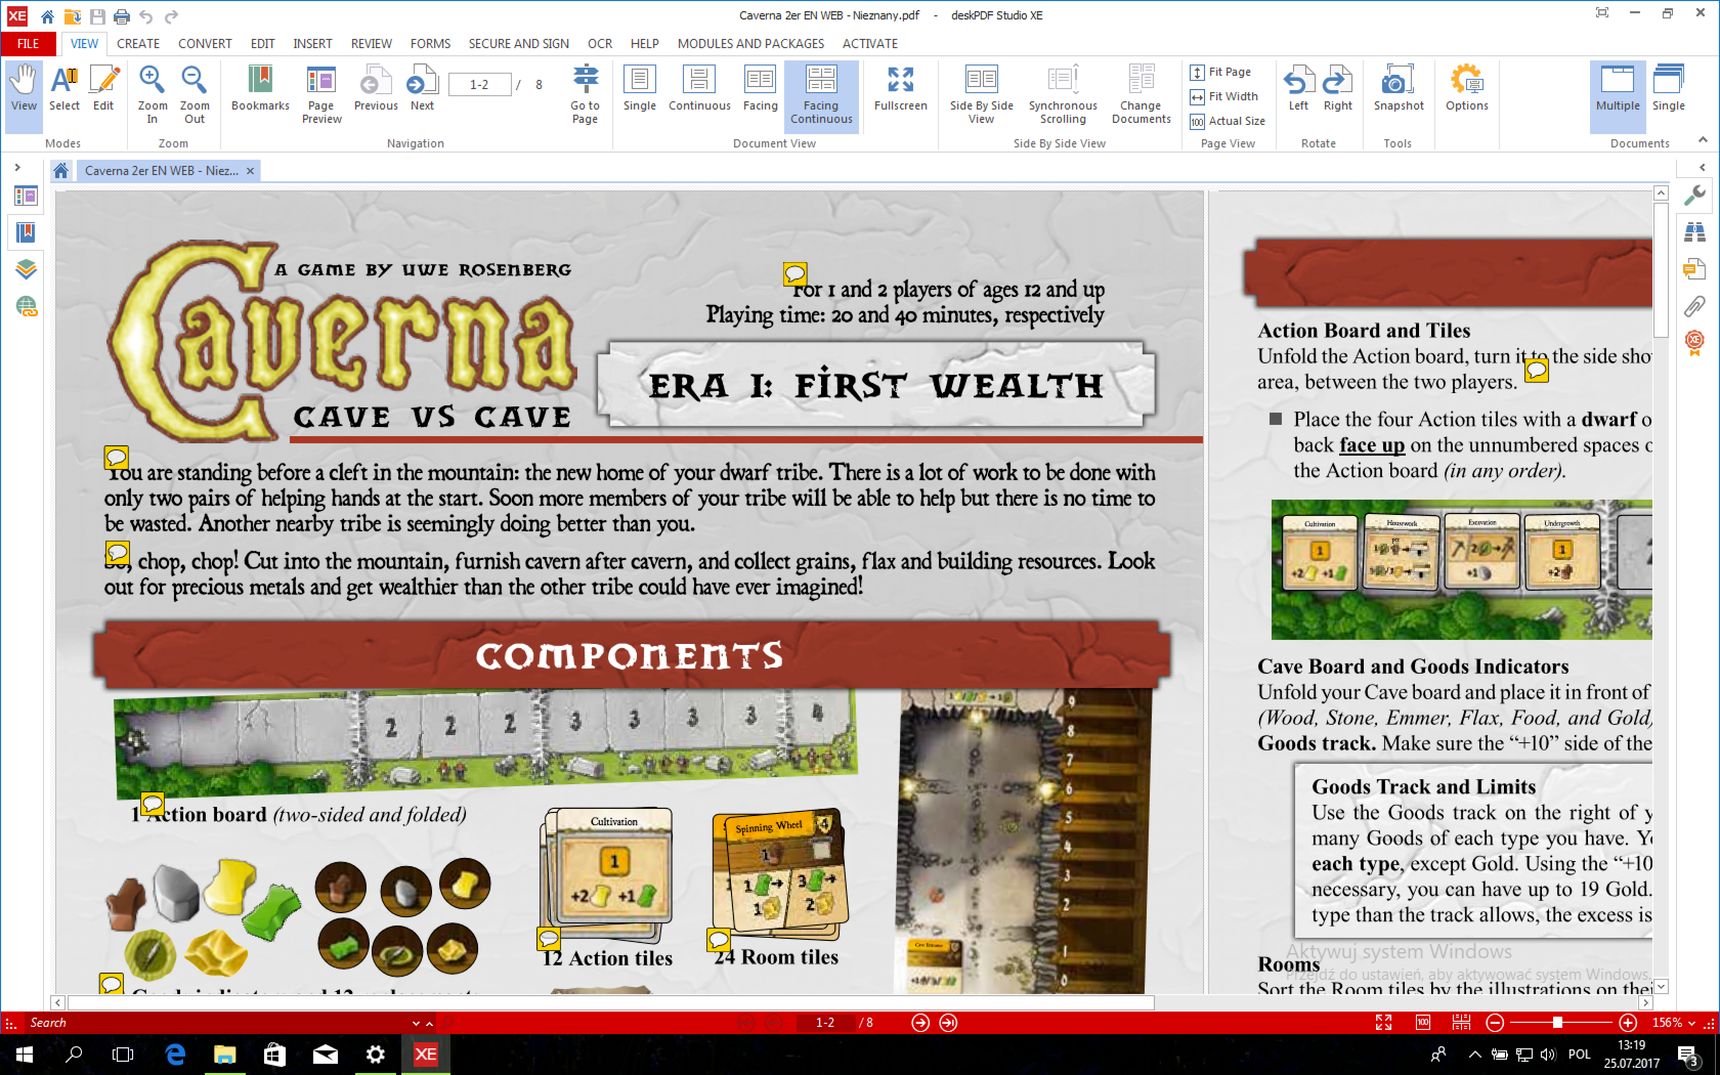Open the signatures seal panel on right
Screen dimensions: 1720x1075
click(x=1695, y=343)
